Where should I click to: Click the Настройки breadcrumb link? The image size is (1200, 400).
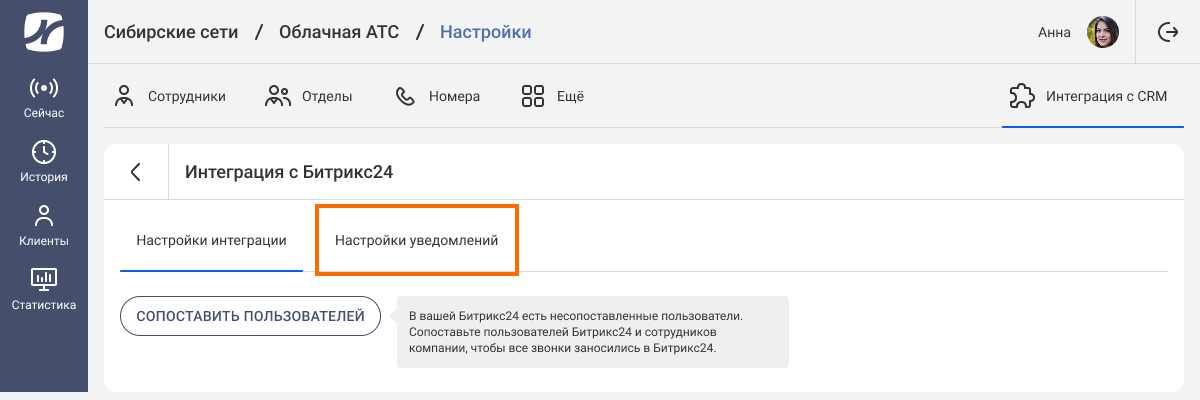point(485,32)
